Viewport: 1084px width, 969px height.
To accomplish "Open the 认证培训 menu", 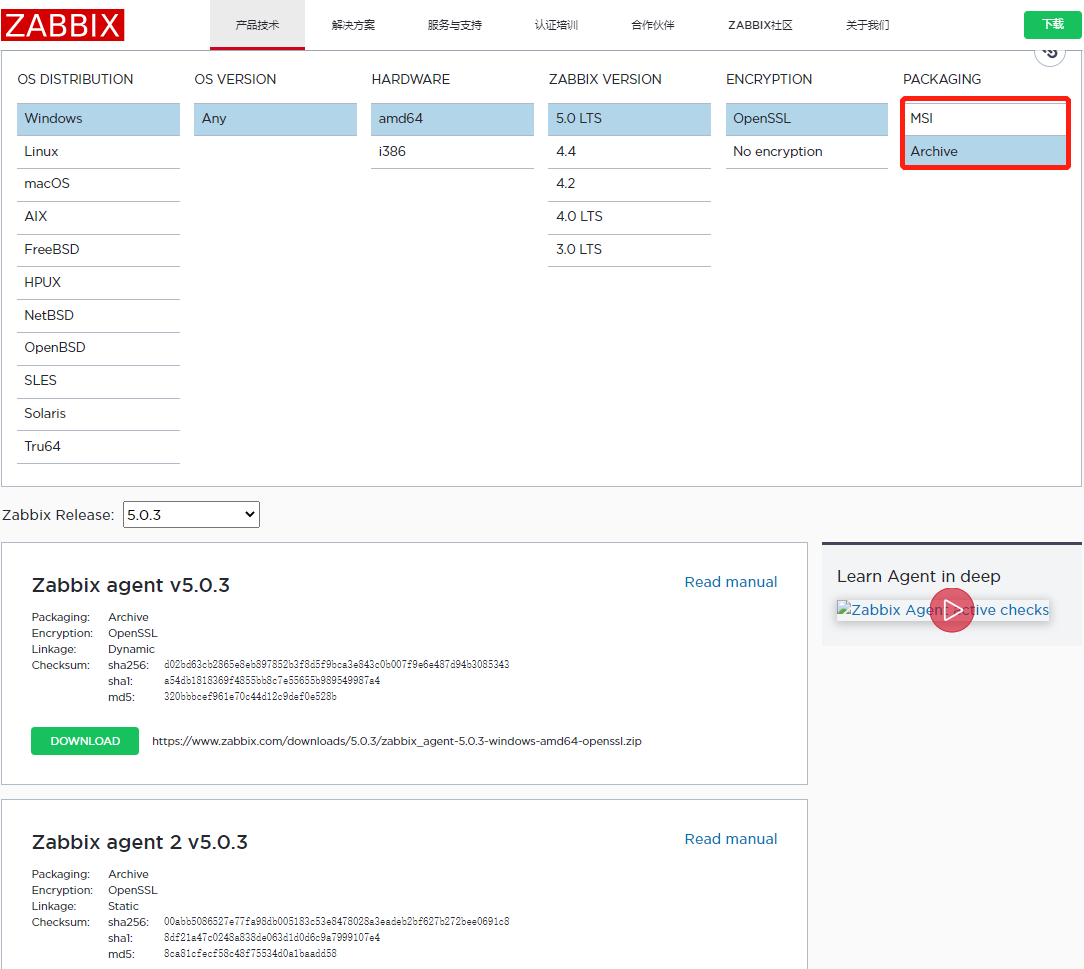I will [x=557, y=25].
